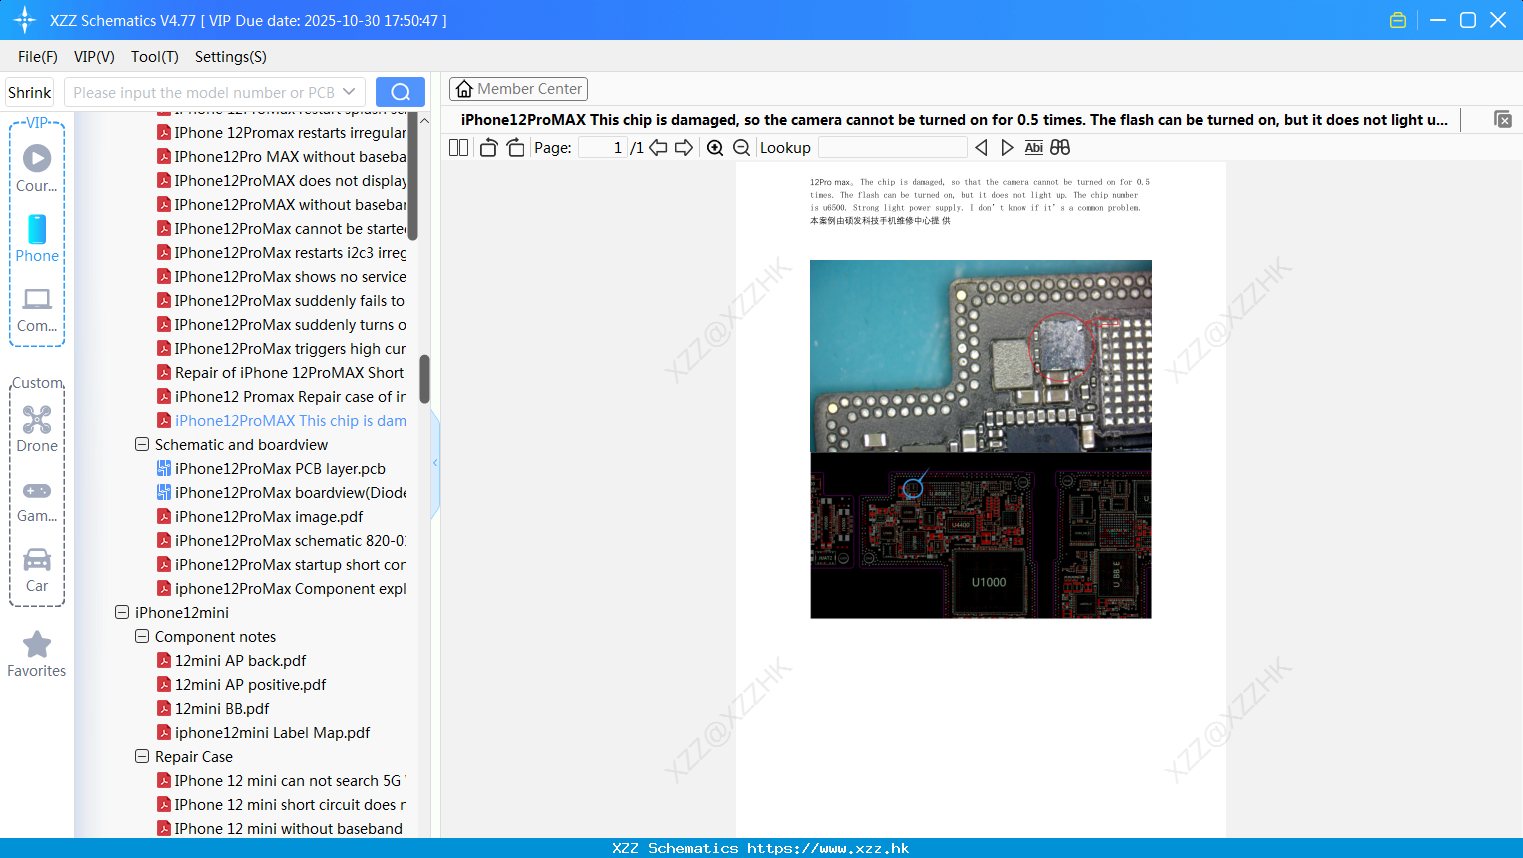
Task: Collapse the side panel splitter handle
Action: pyautogui.click(x=435, y=462)
